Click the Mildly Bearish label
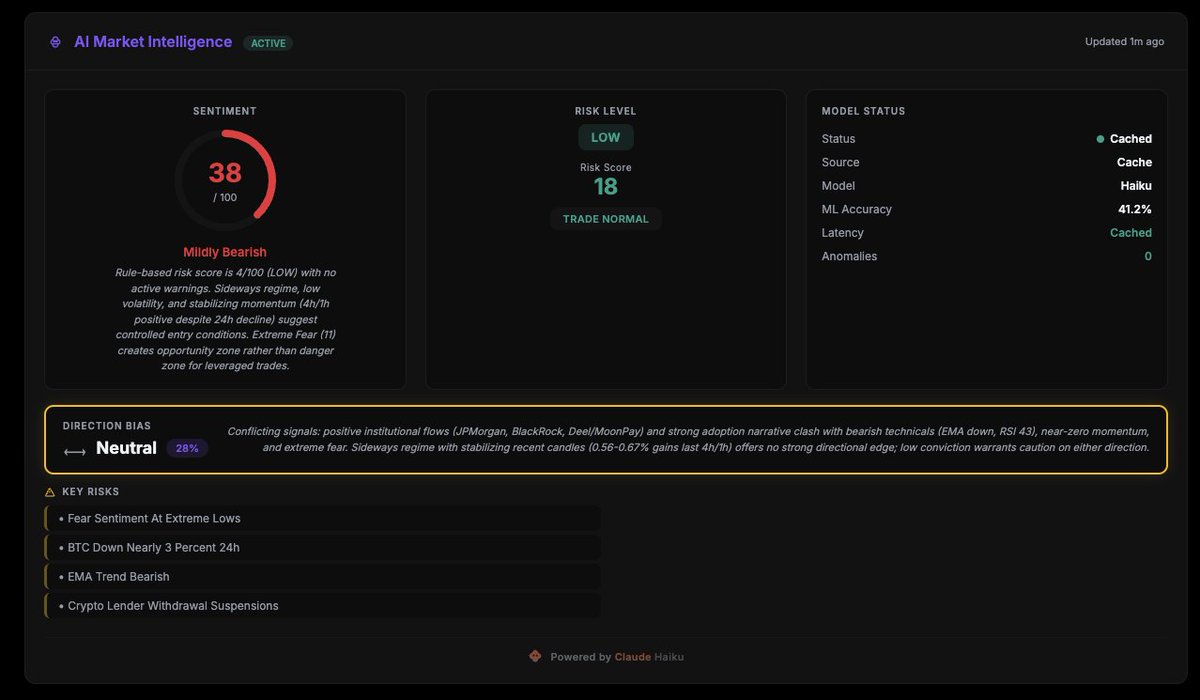1200x700 pixels. click(x=225, y=252)
